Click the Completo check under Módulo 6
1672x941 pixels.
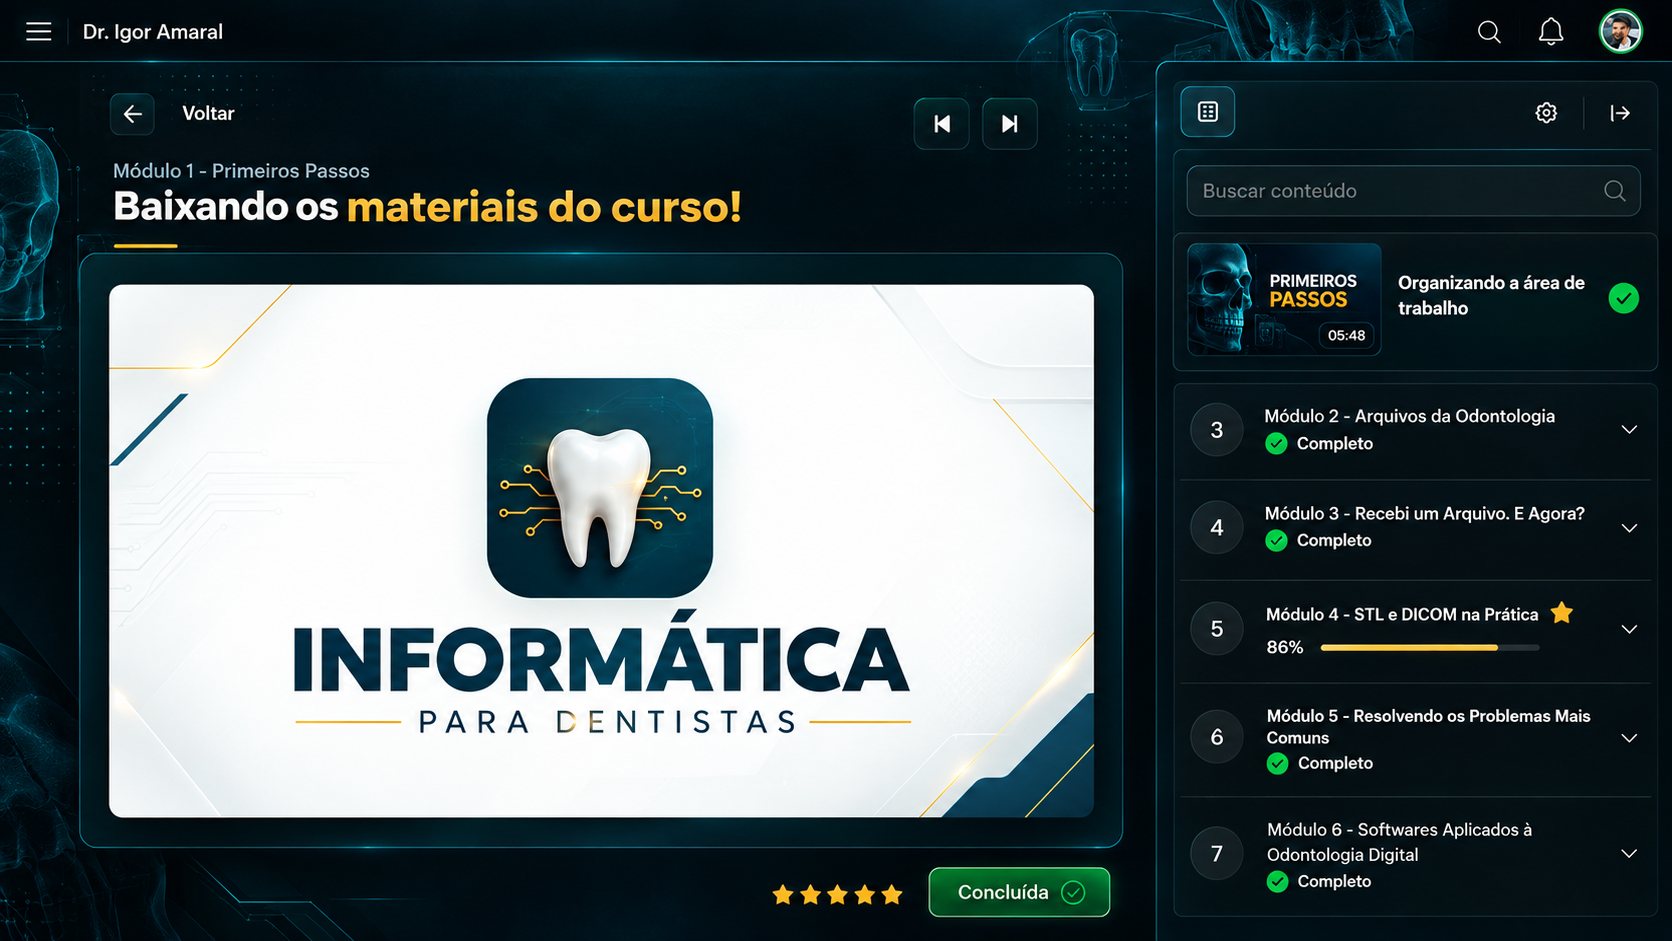click(x=1277, y=881)
